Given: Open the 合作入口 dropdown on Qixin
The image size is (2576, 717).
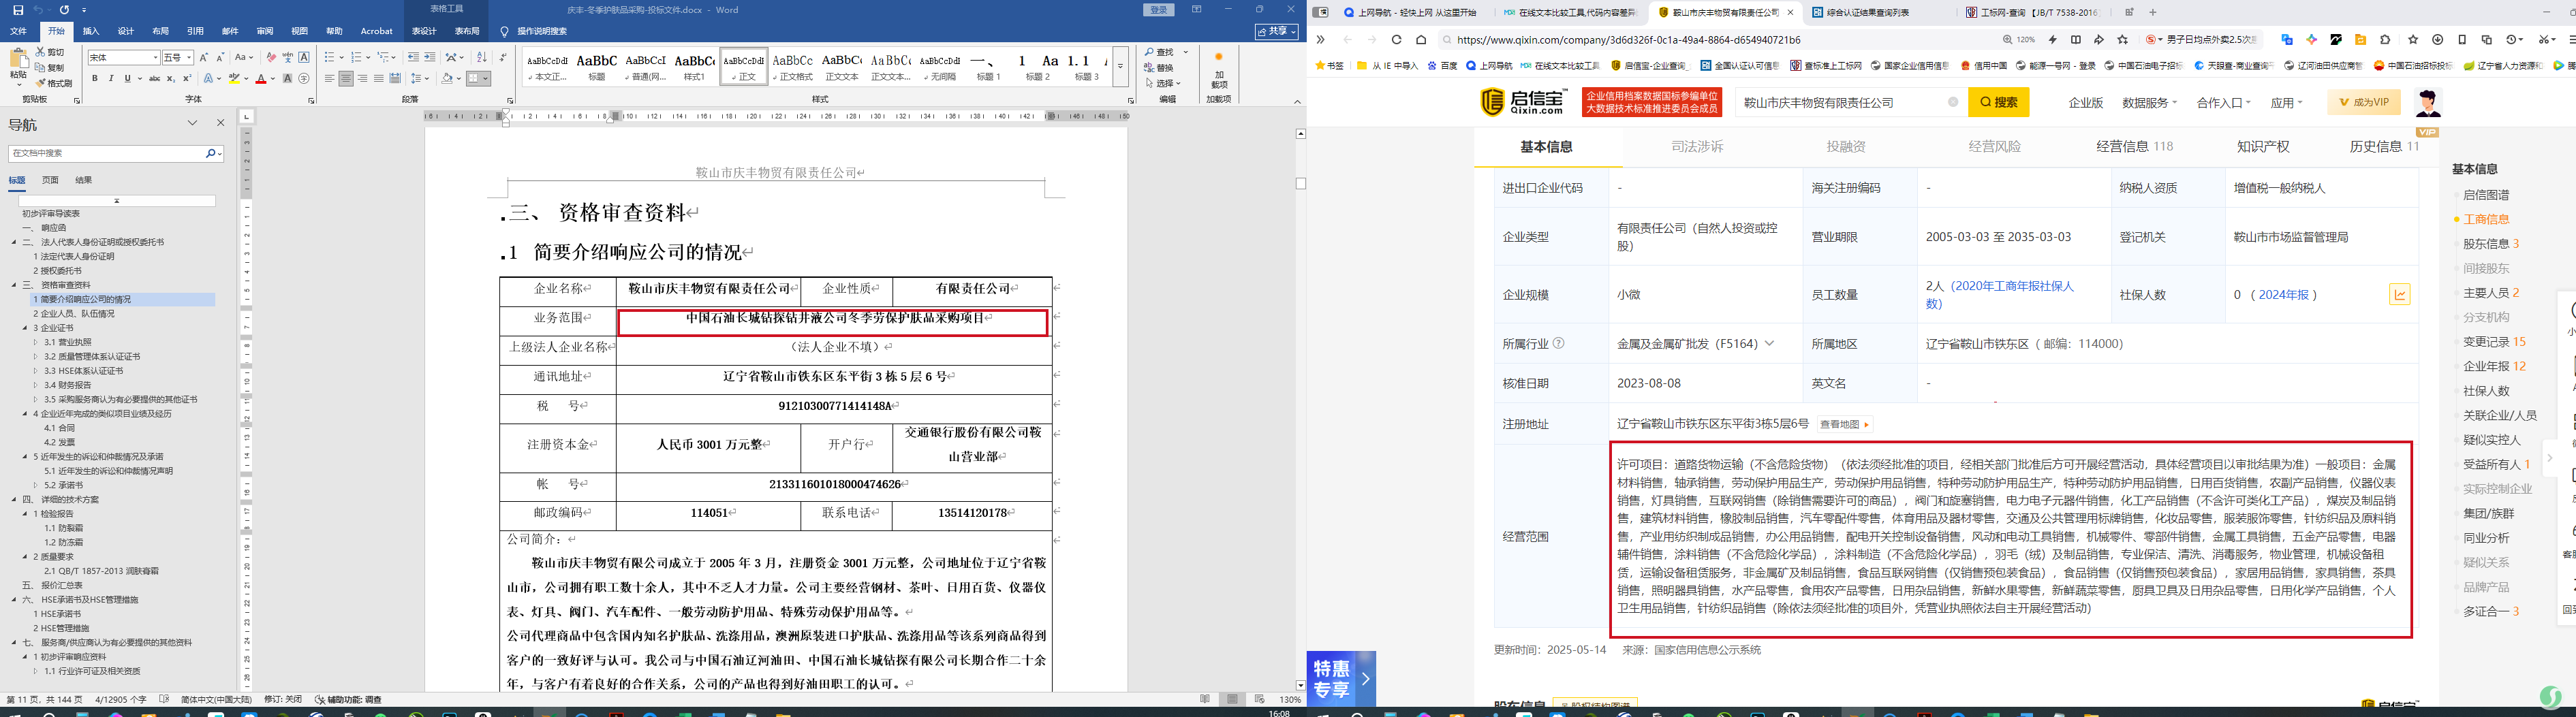Looking at the screenshot, I should (2223, 103).
